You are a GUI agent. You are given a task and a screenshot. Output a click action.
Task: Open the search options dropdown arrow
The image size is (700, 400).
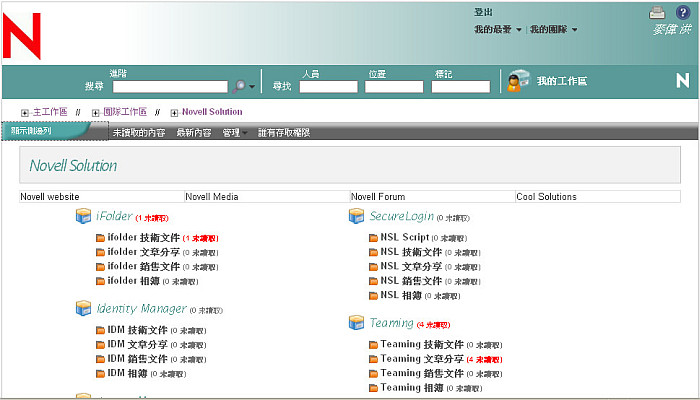coord(252,87)
